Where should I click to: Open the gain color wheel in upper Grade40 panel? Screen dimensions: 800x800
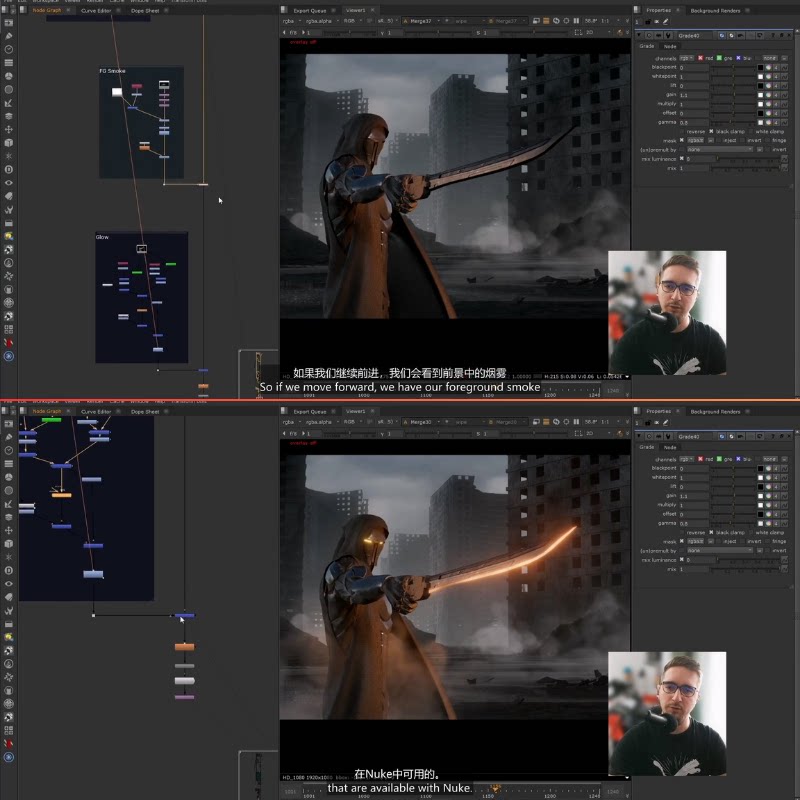(768, 95)
